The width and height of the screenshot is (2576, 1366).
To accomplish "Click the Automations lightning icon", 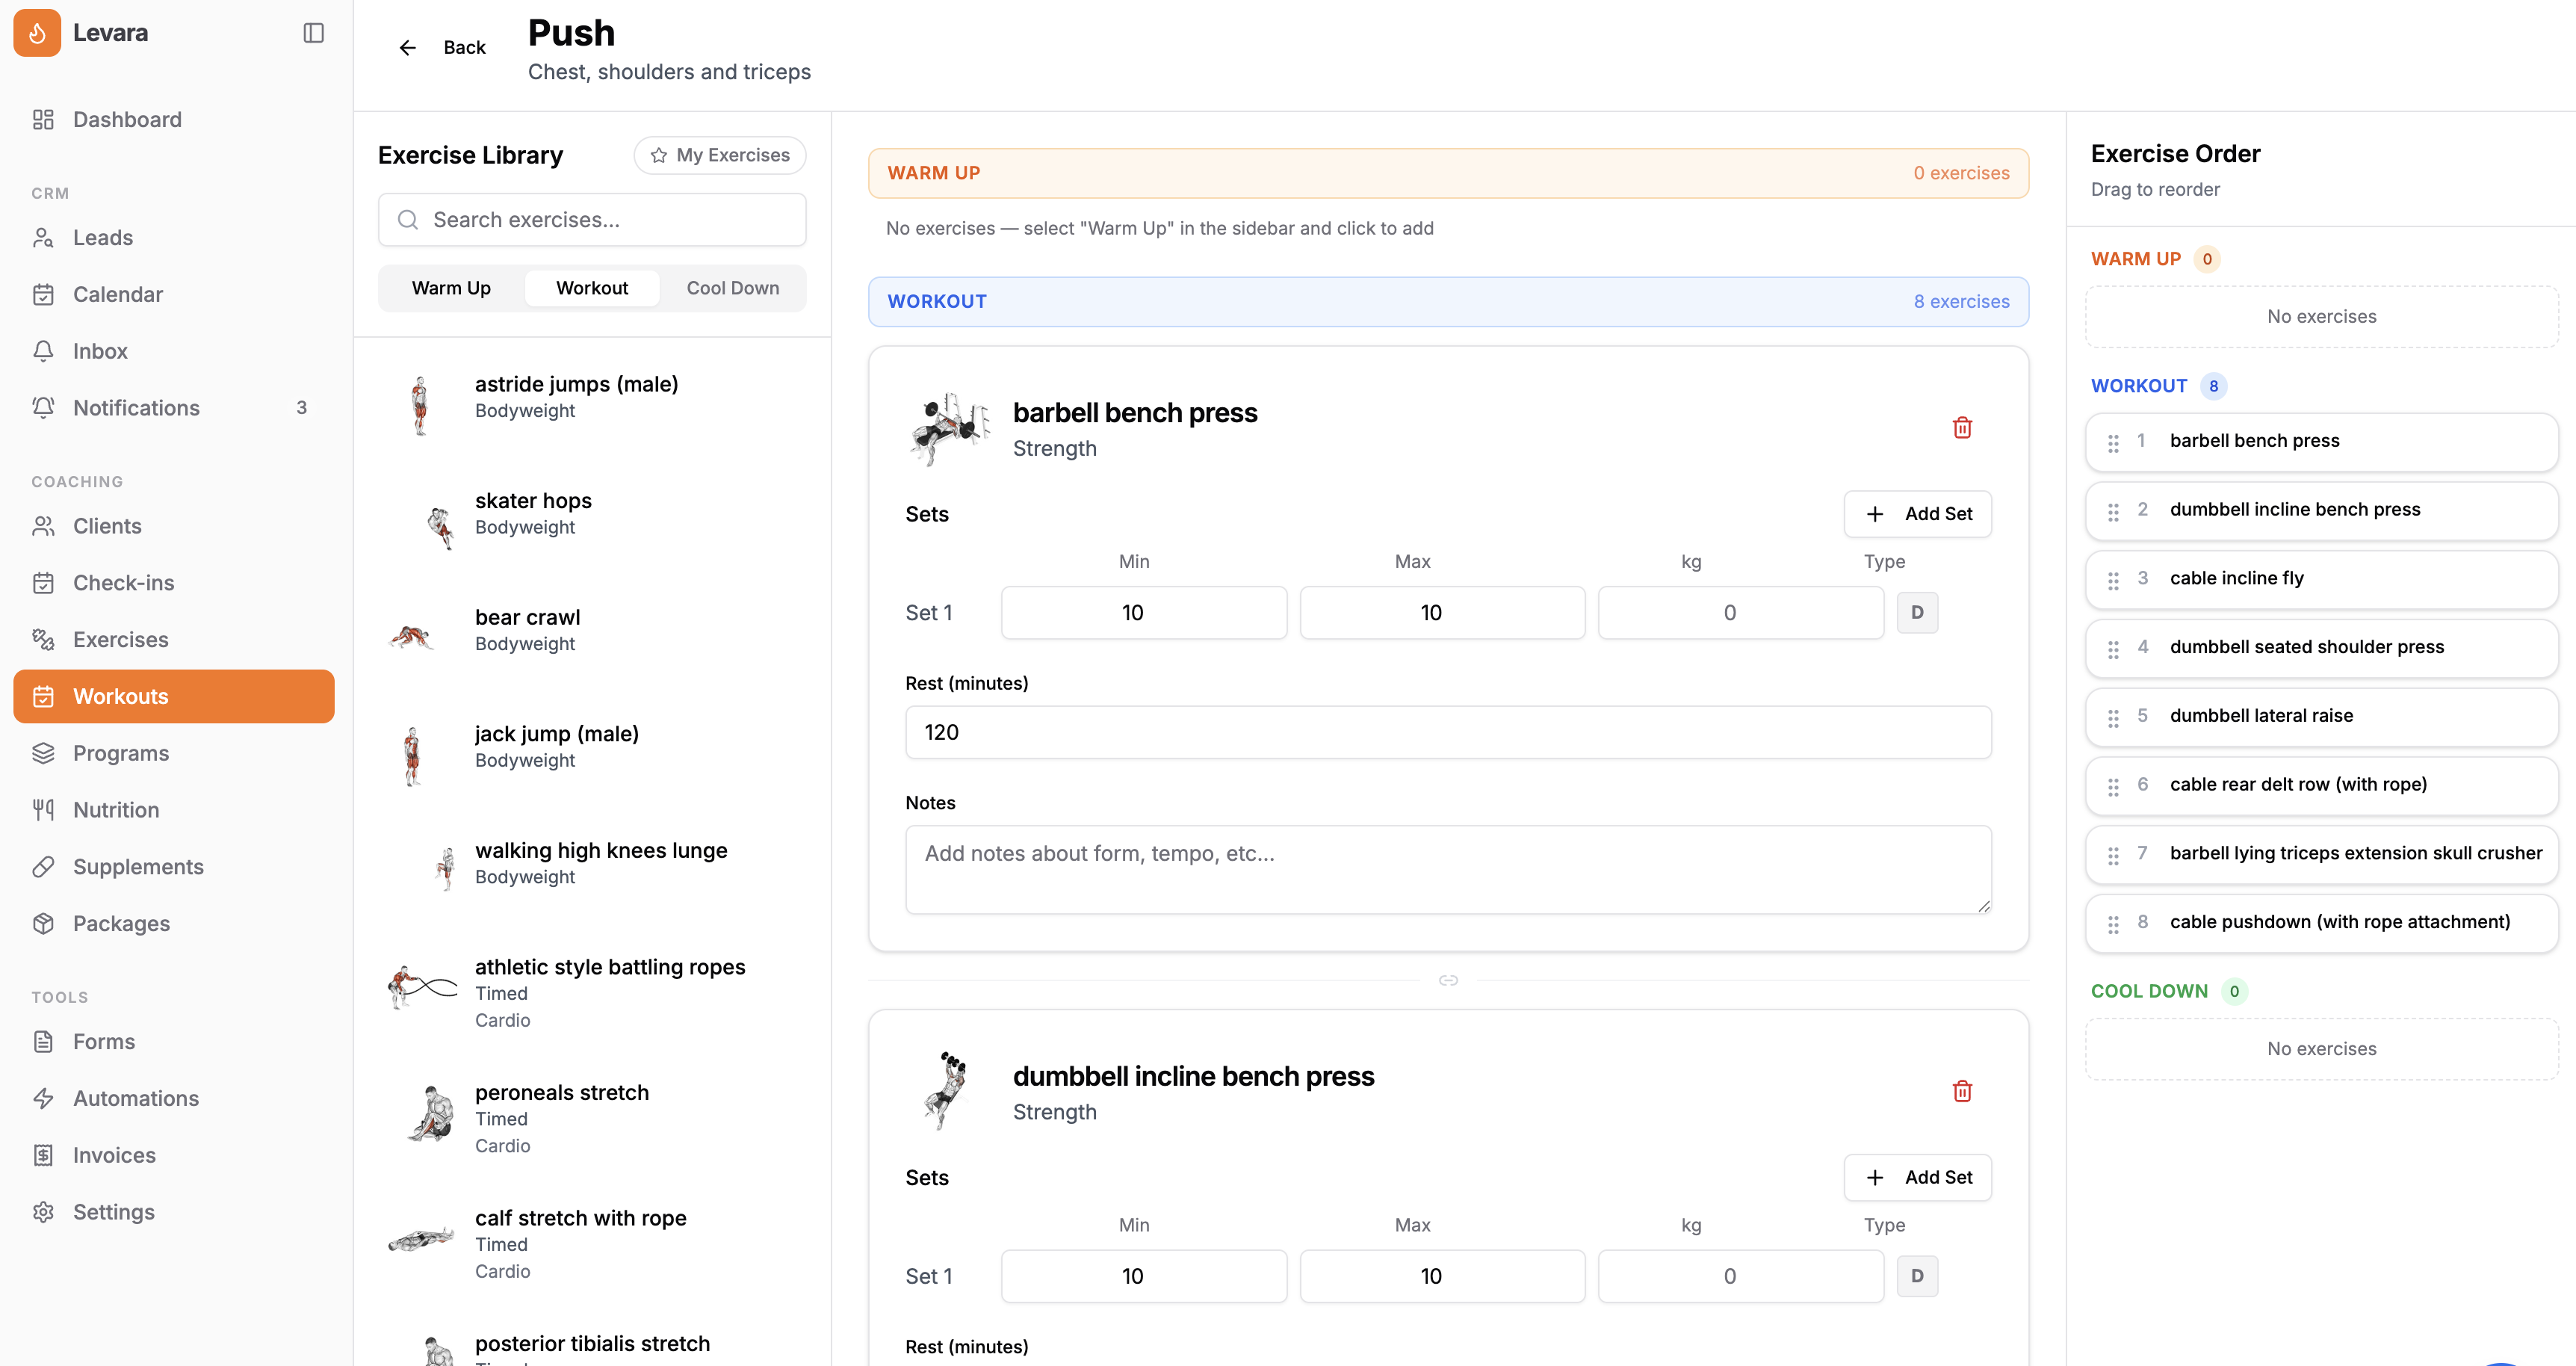I will coord(43,1098).
